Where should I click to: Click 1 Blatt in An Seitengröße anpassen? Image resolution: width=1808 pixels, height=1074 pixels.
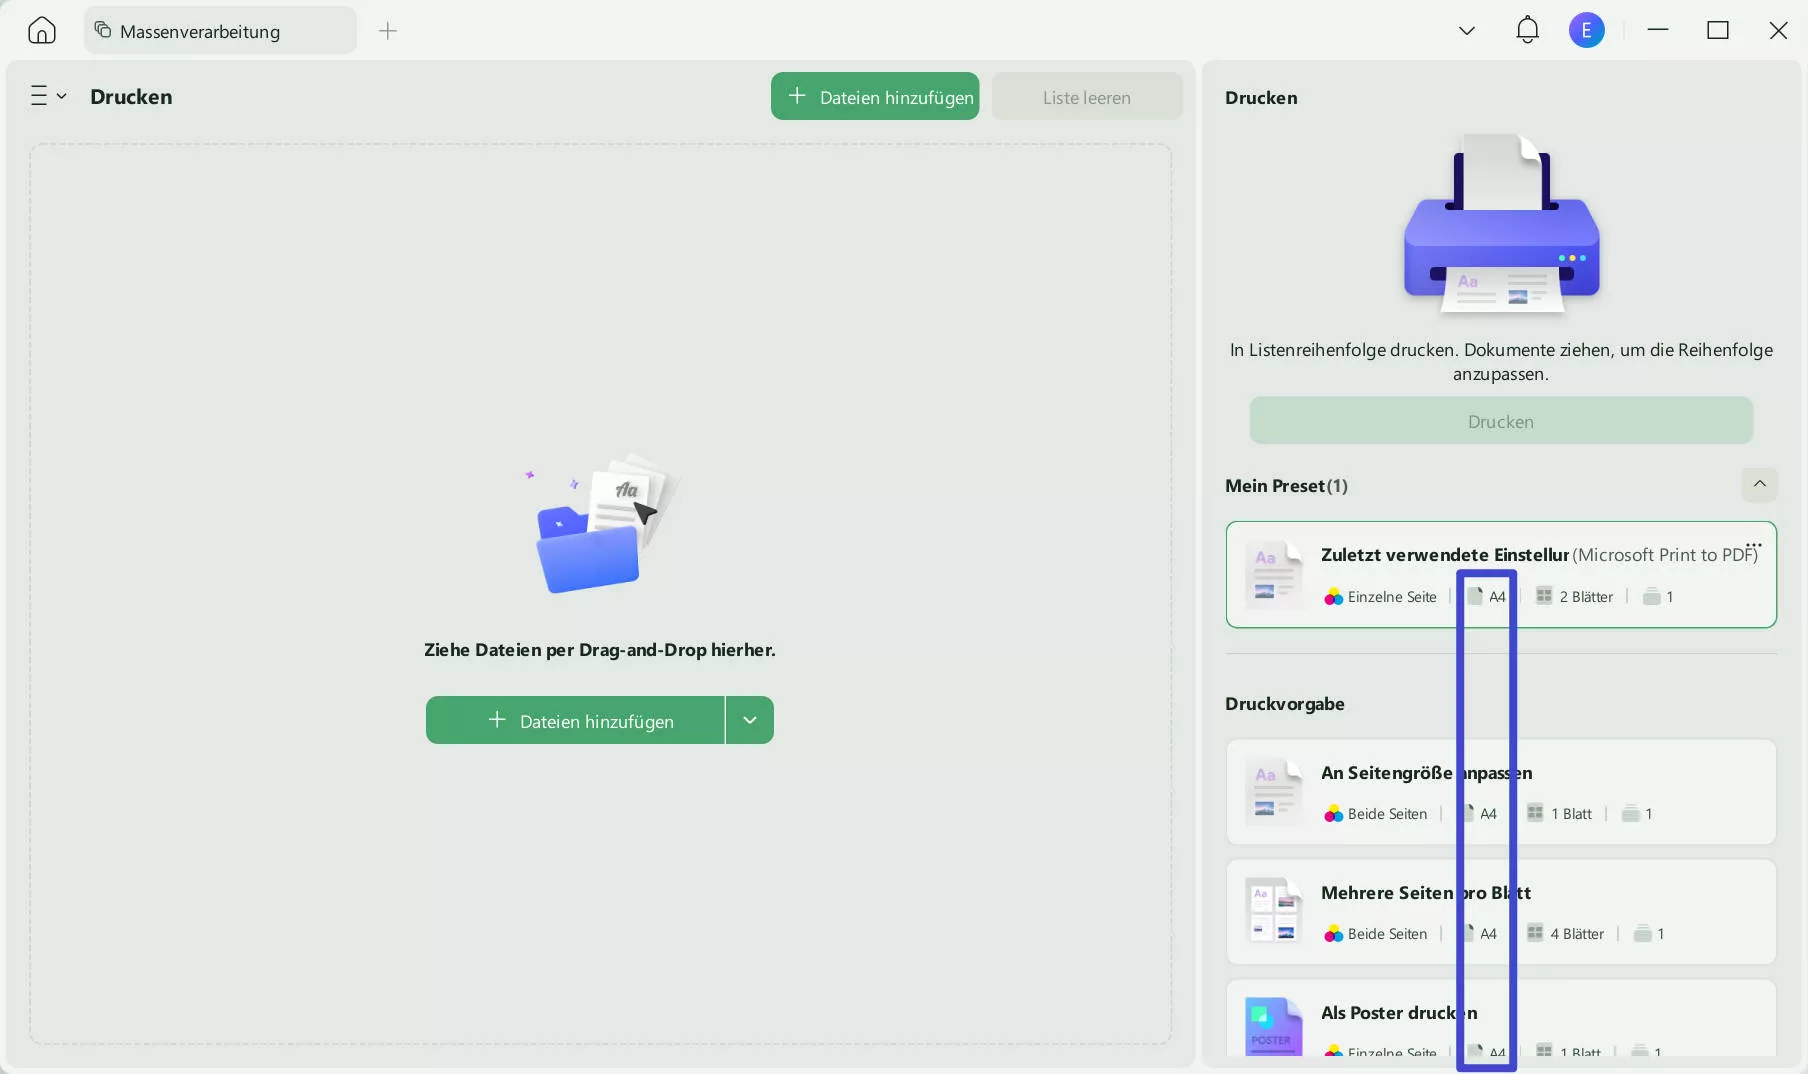click(1571, 813)
